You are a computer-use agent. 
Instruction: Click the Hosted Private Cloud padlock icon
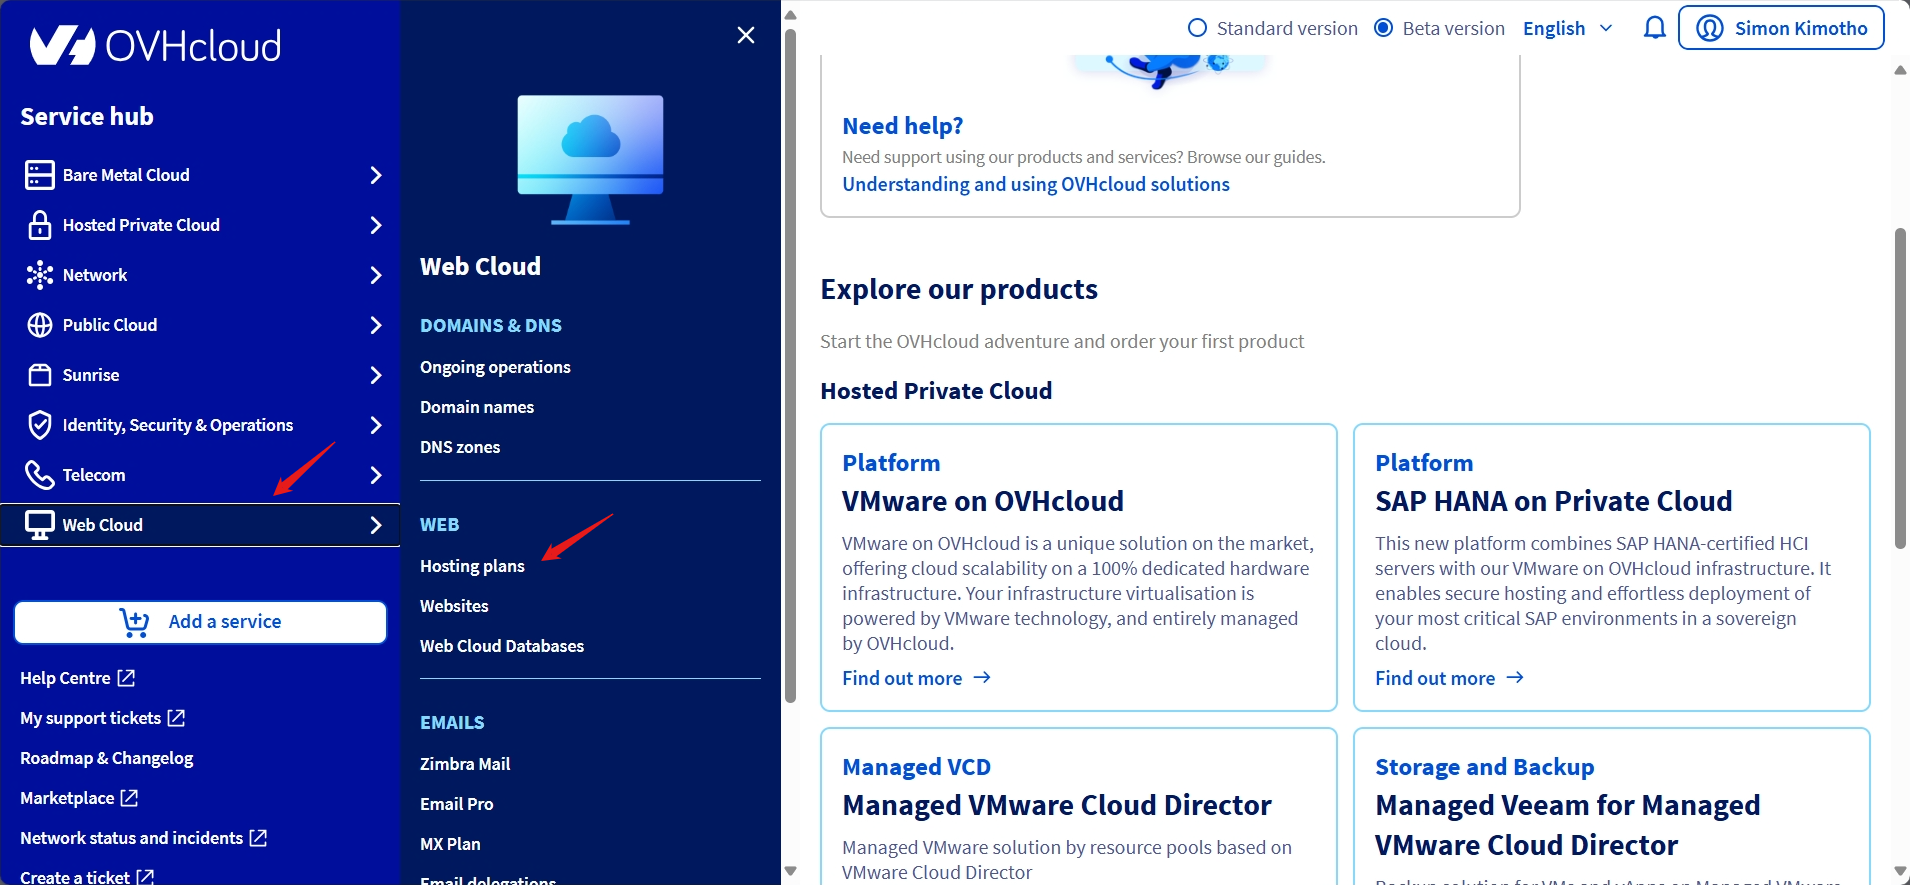(x=40, y=225)
